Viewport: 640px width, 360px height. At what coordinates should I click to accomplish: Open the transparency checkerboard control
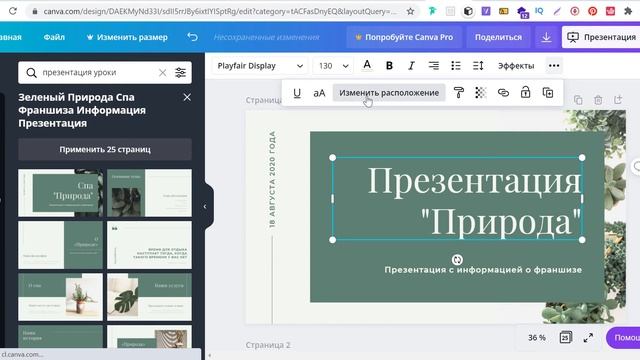click(x=481, y=93)
